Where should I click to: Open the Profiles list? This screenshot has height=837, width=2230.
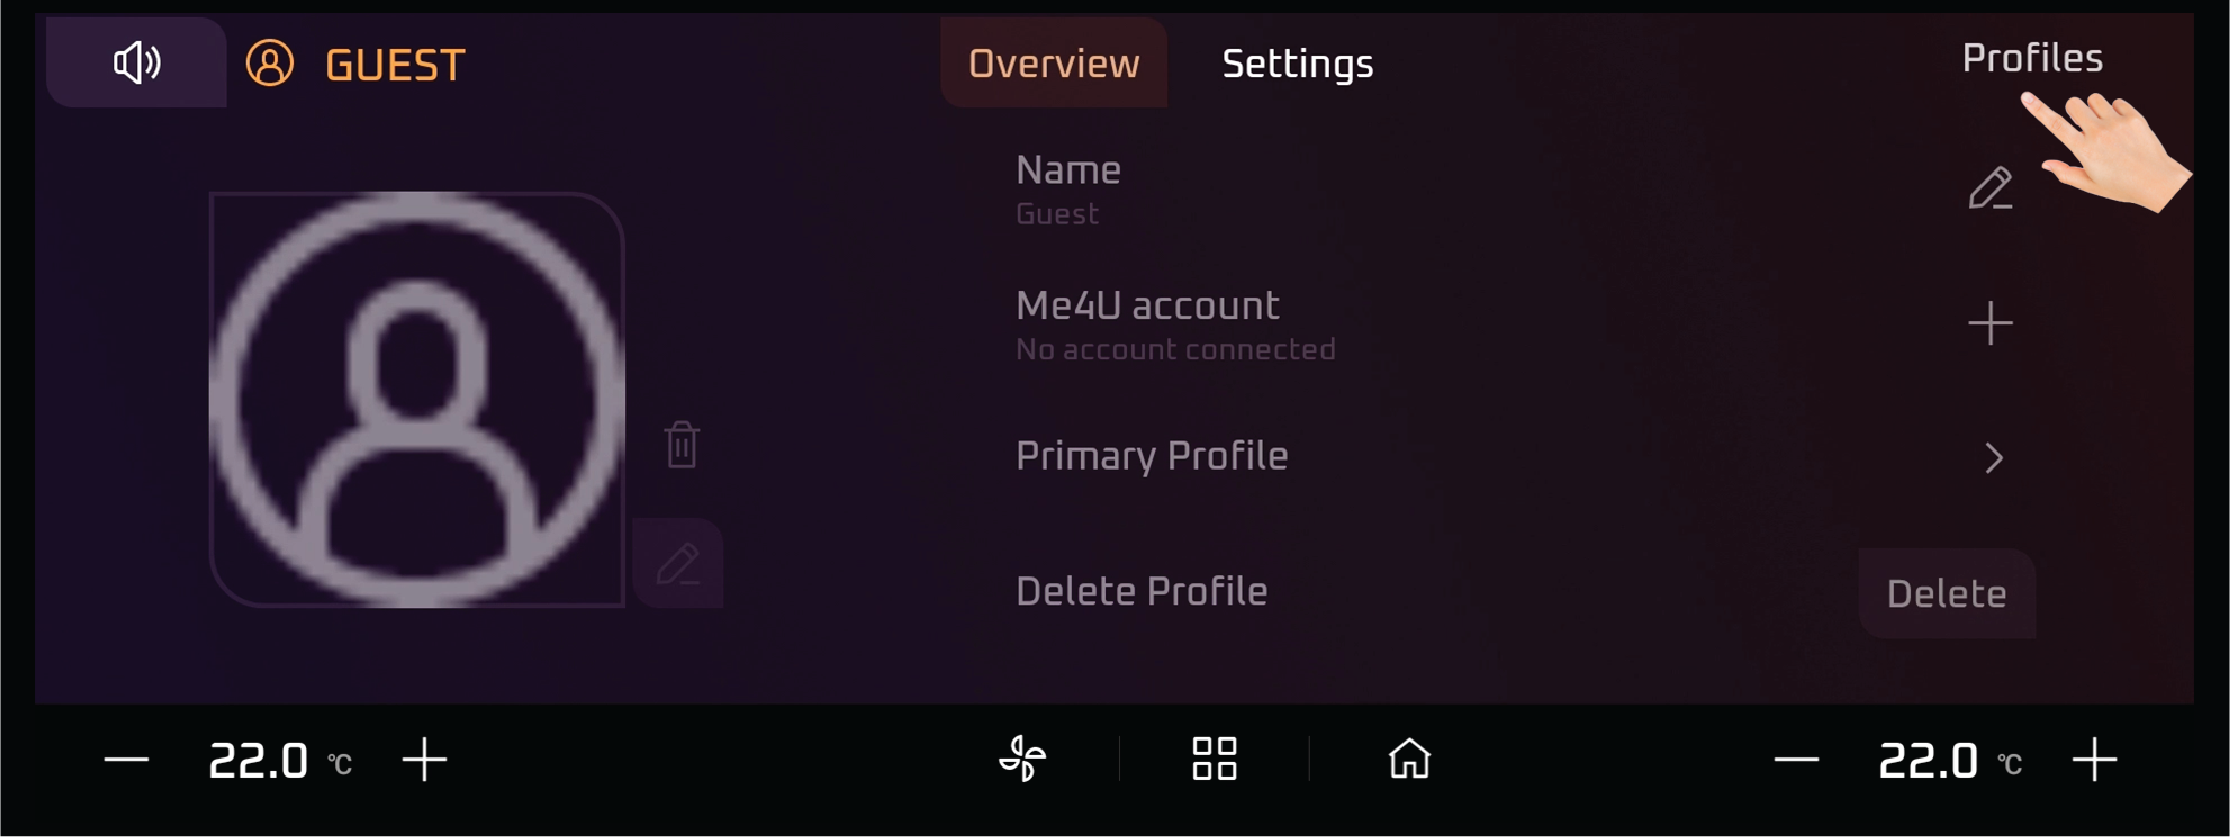coord(2032,58)
